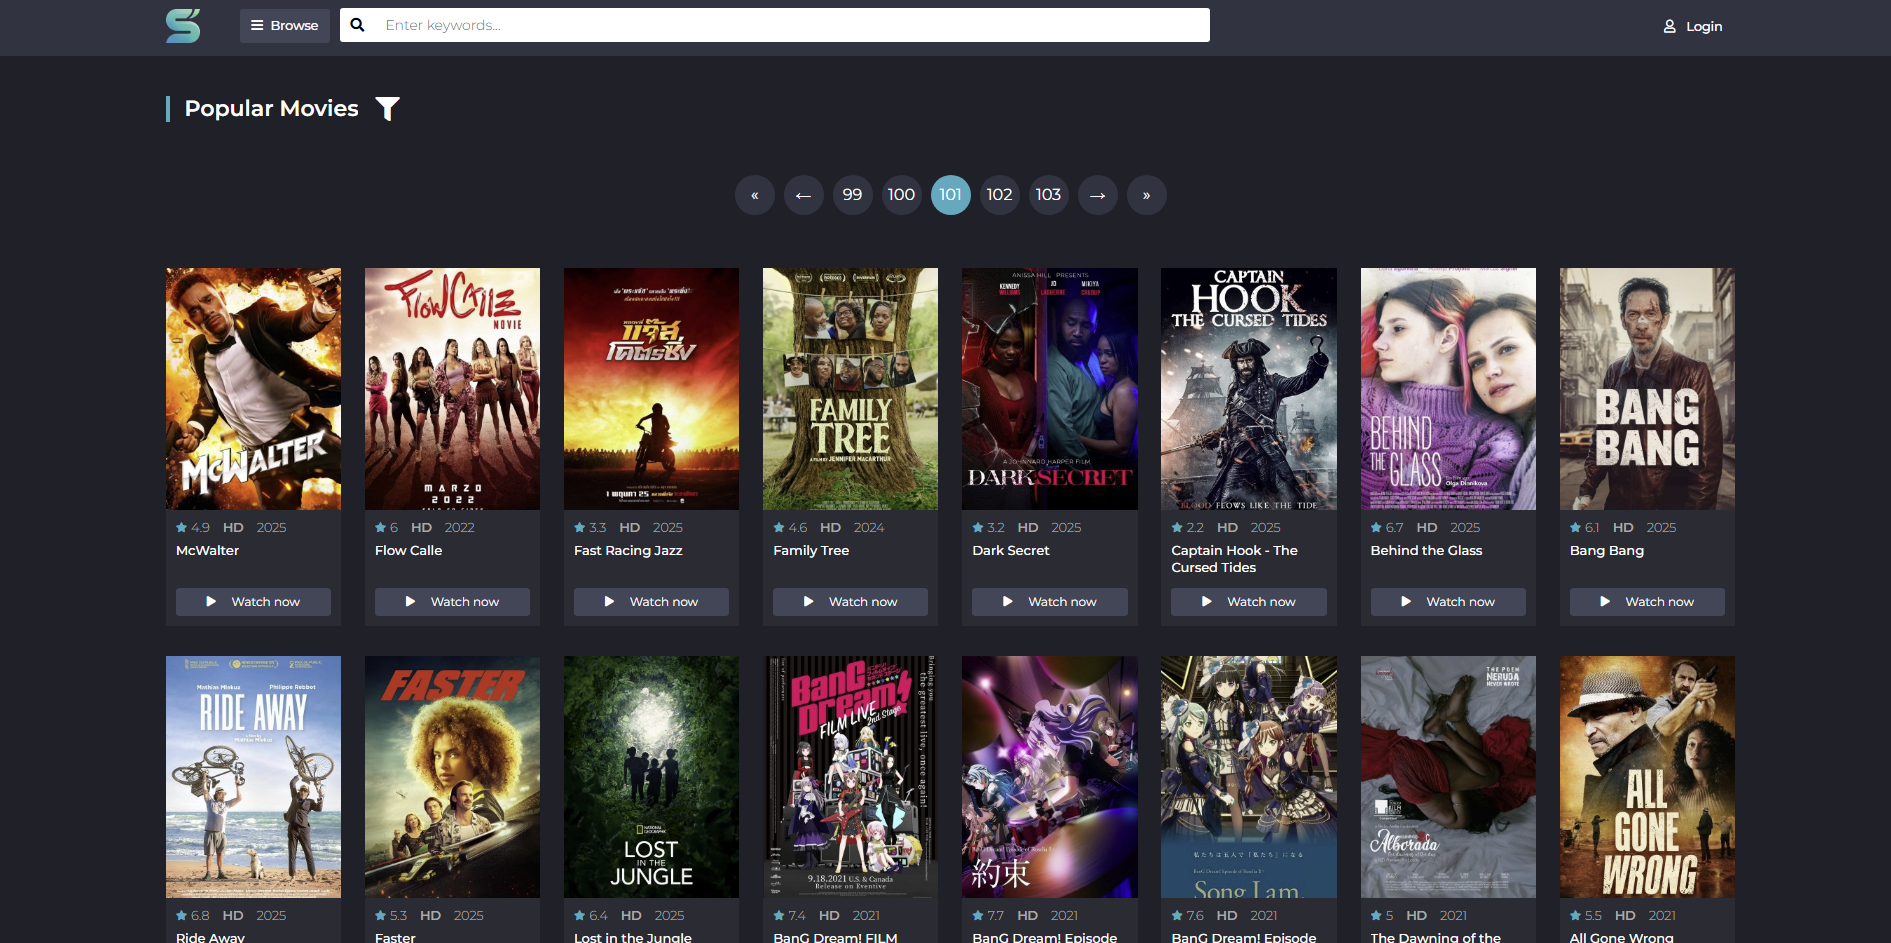
Task: Navigate to page 99
Action: coord(852,195)
